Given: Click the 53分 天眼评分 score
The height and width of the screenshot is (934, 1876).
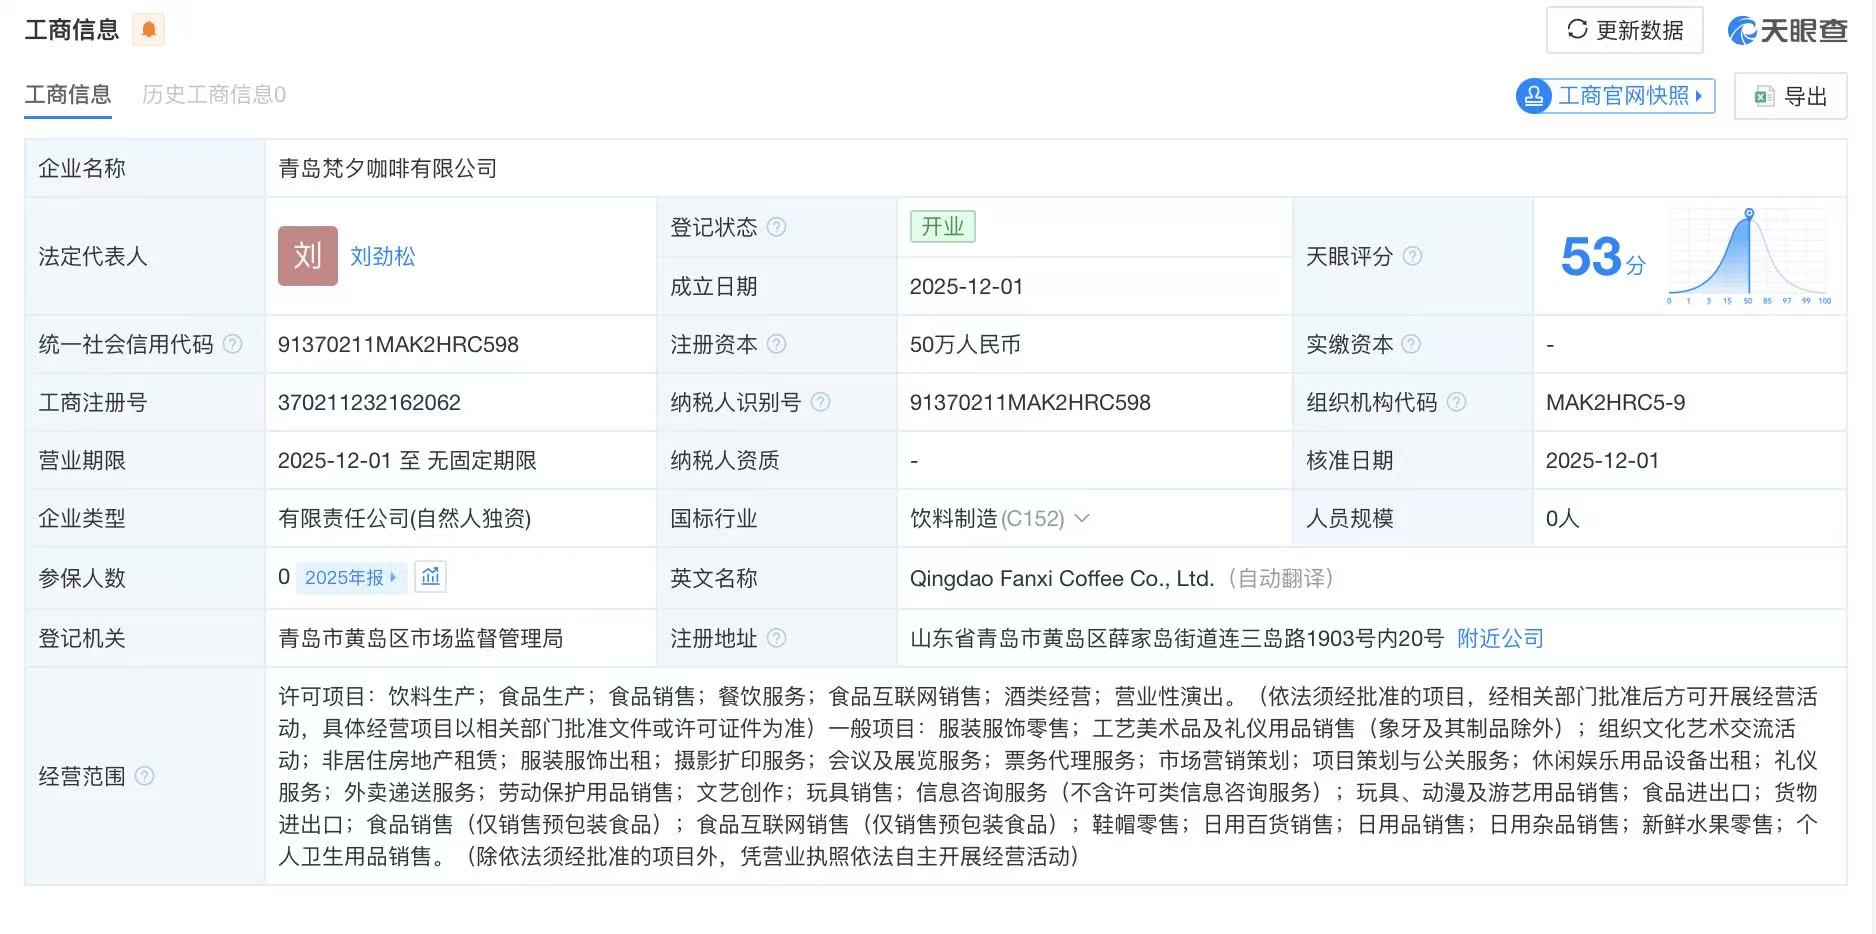Looking at the screenshot, I should 1602,257.
